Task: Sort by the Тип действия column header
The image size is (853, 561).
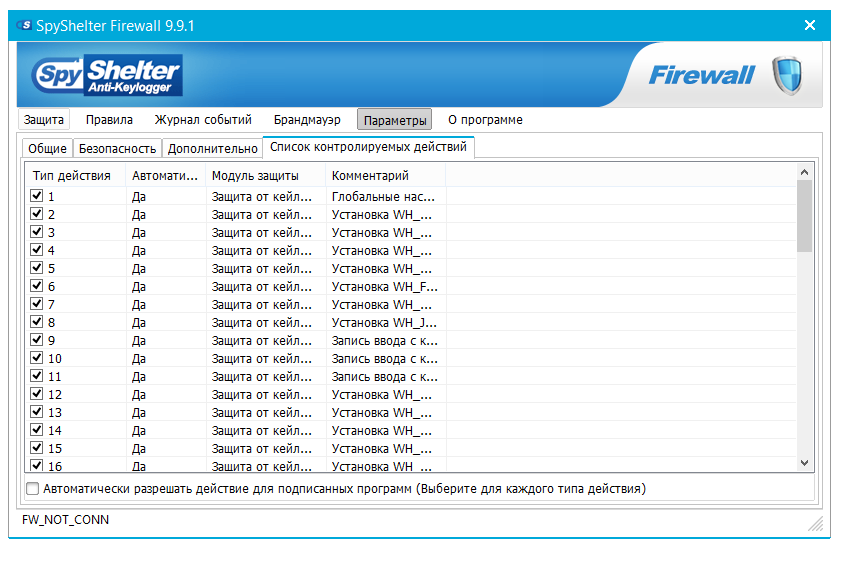Action: point(75,176)
